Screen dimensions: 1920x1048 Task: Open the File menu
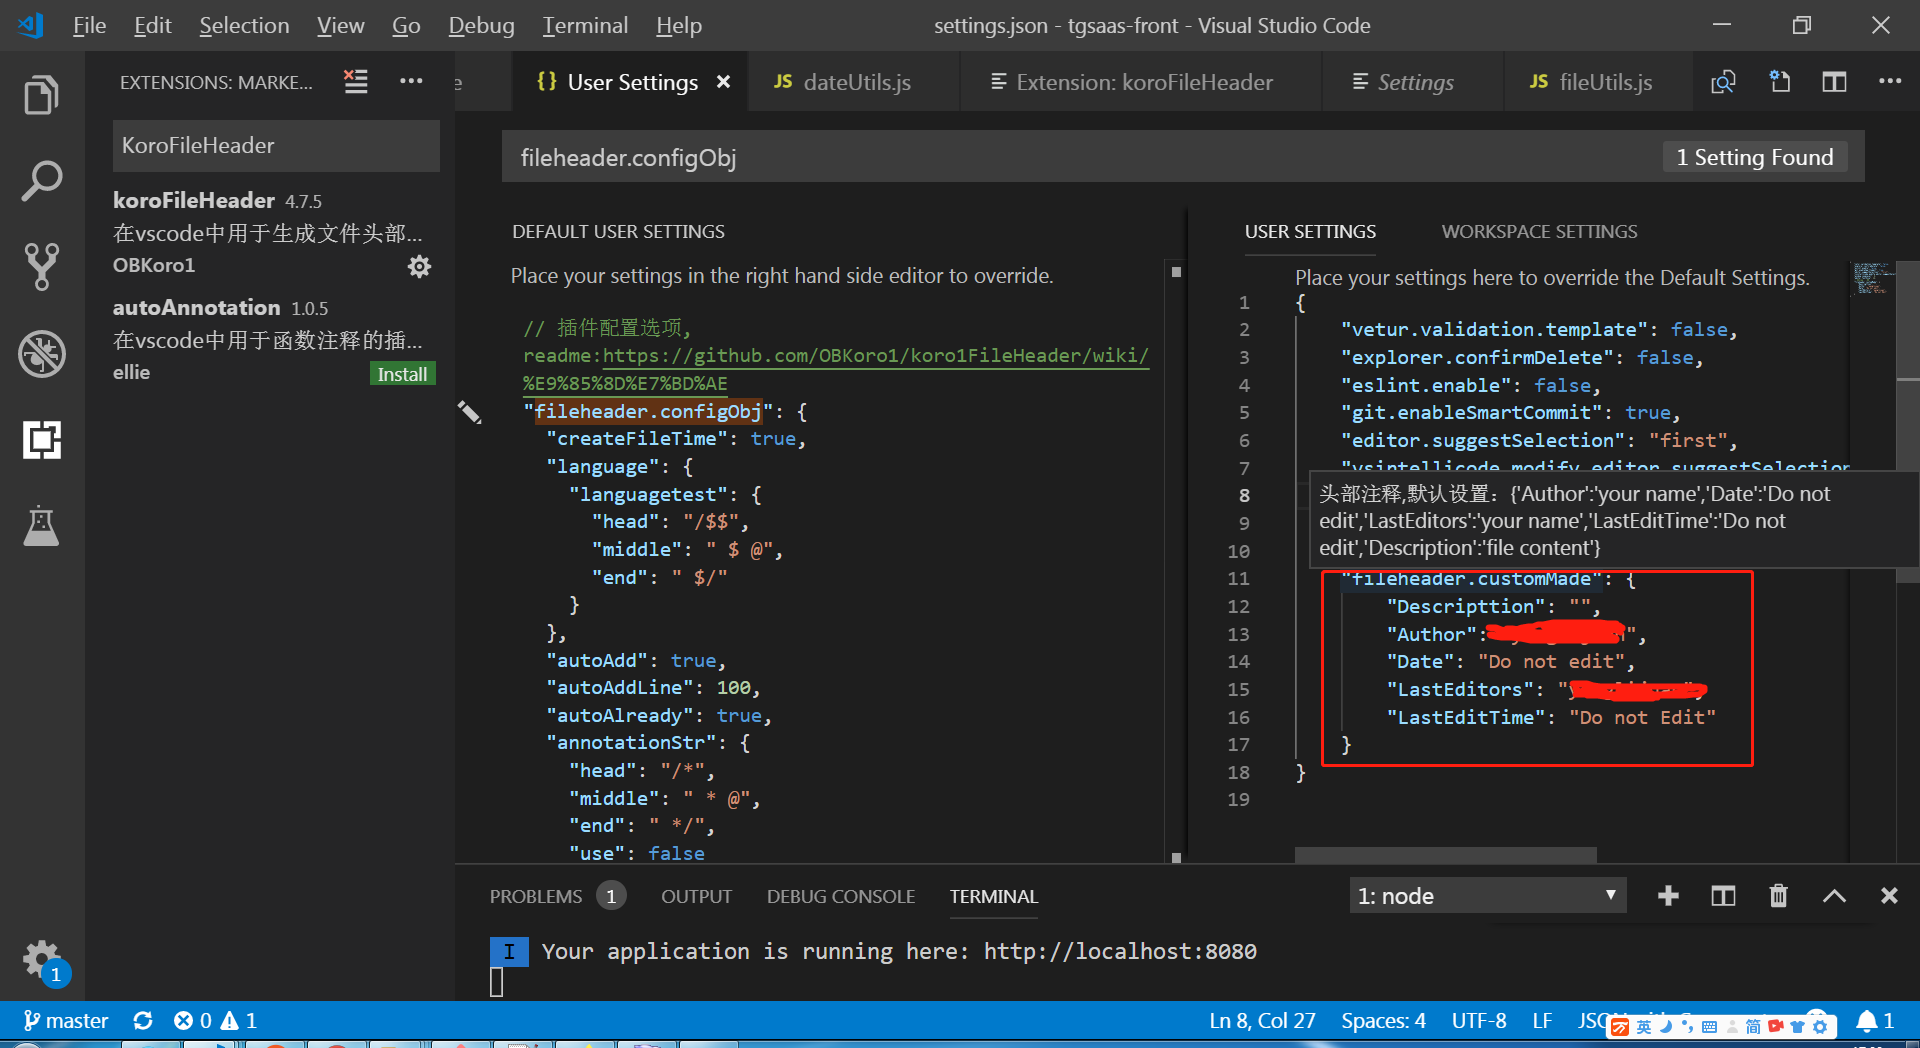(x=89, y=26)
